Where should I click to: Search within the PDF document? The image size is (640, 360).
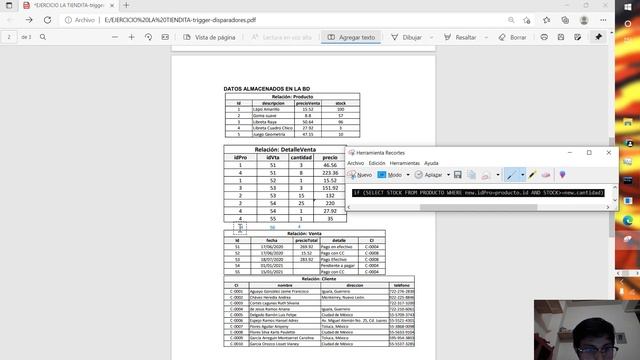(43, 37)
